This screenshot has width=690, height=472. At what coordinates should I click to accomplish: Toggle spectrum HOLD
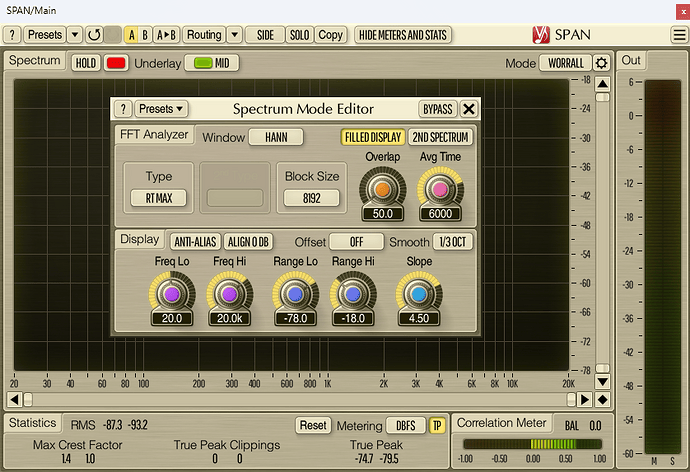pos(86,63)
